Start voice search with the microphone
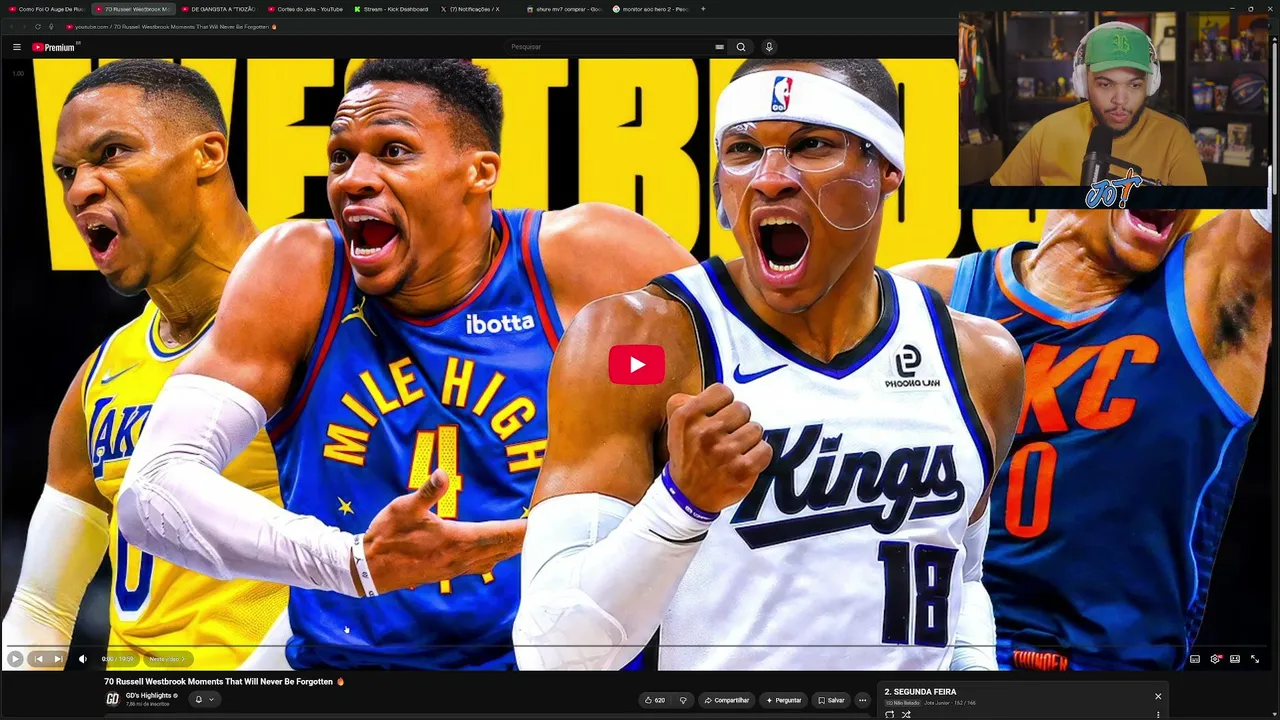Image resolution: width=1280 pixels, height=720 pixels. (x=769, y=47)
